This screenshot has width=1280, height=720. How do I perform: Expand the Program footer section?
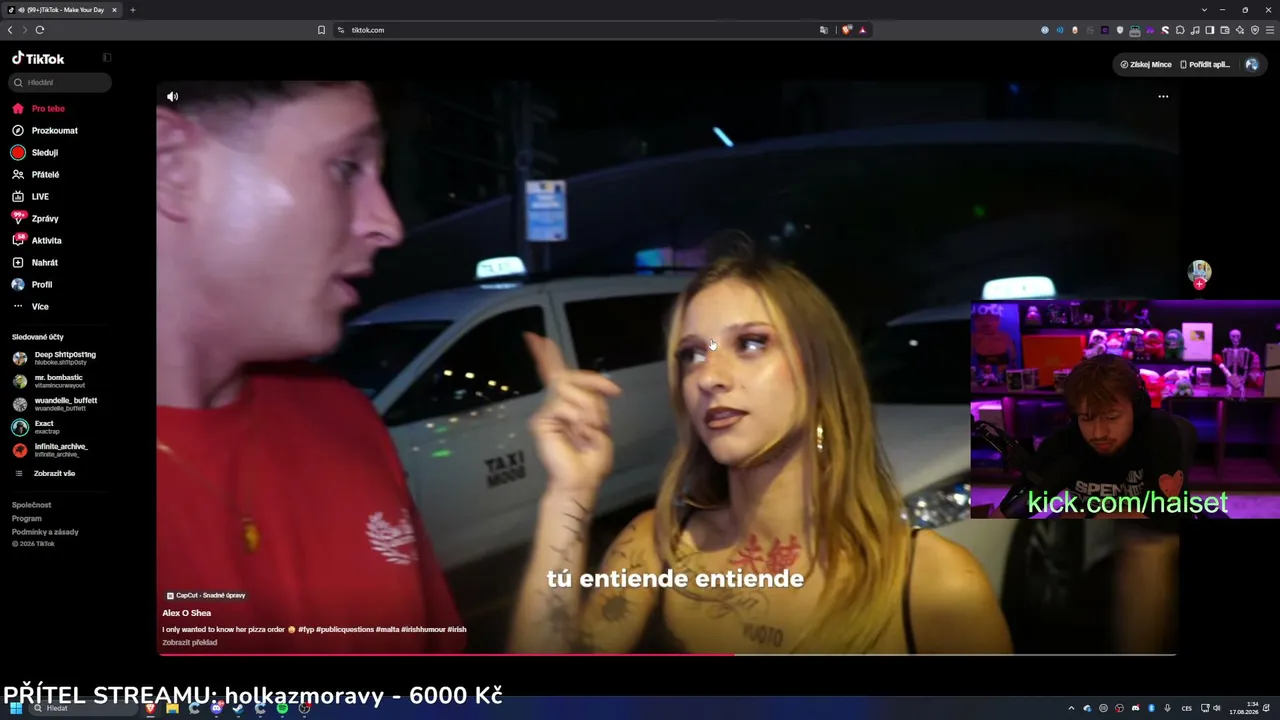pos(27,518)
